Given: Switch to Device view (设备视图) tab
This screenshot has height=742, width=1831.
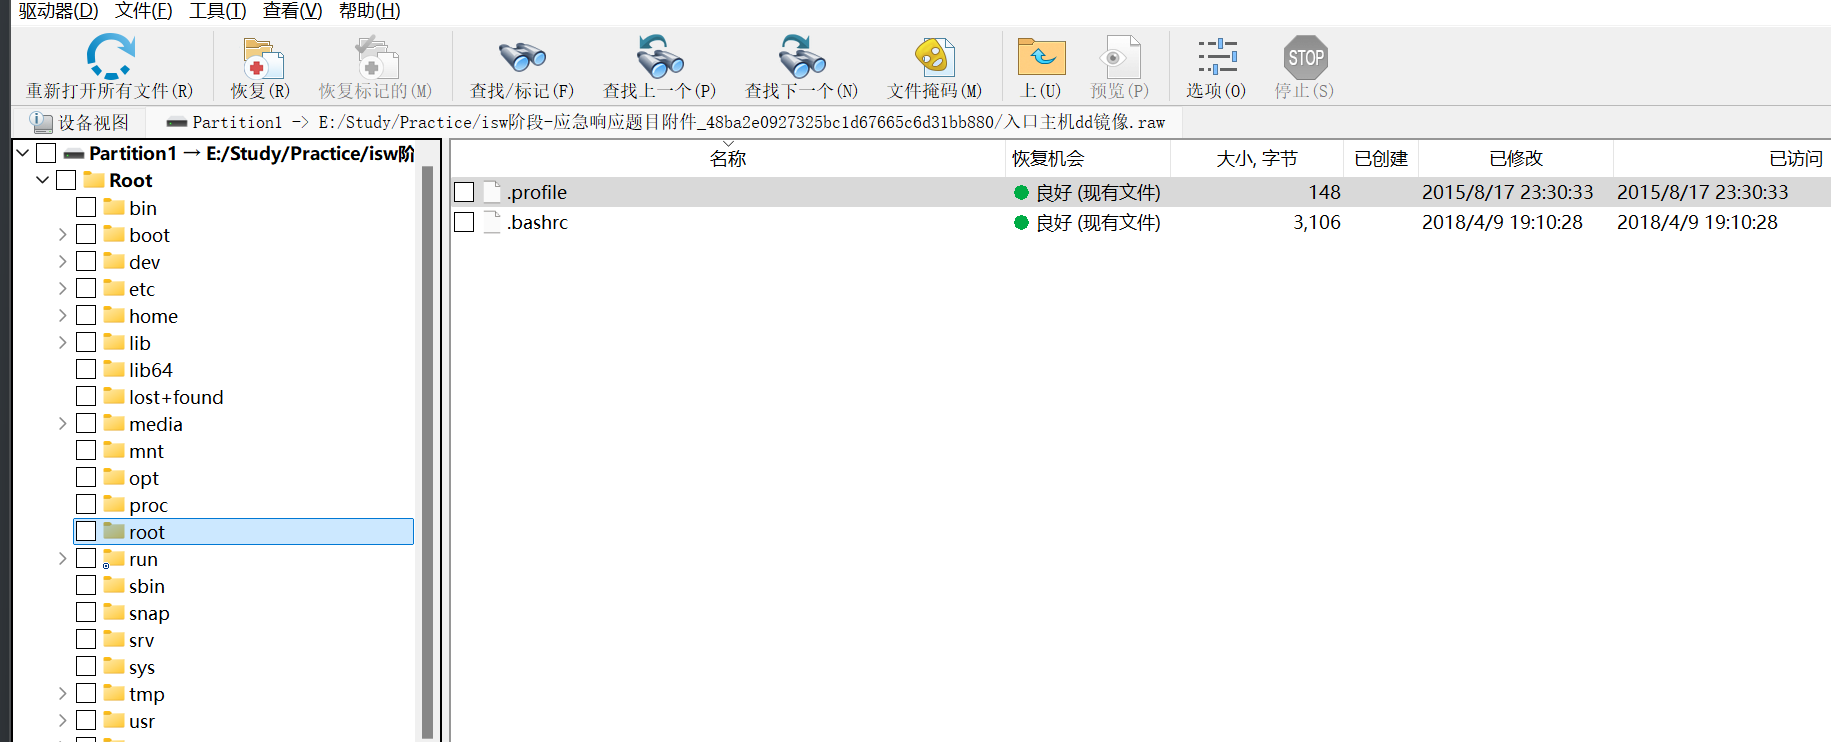Looking at the screenshot, I should (80, 122).
